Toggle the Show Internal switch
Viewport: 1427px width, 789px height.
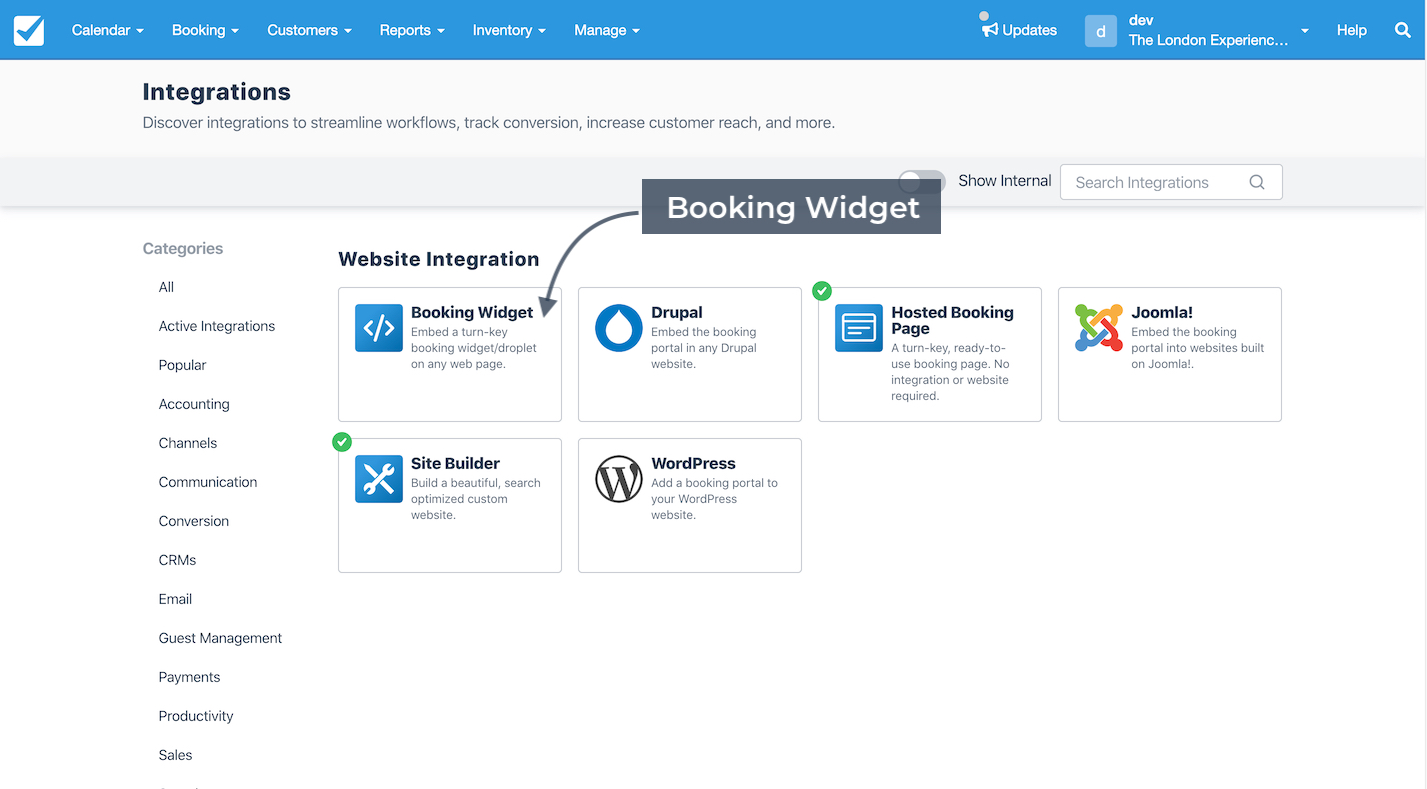(x=922, y=181)
